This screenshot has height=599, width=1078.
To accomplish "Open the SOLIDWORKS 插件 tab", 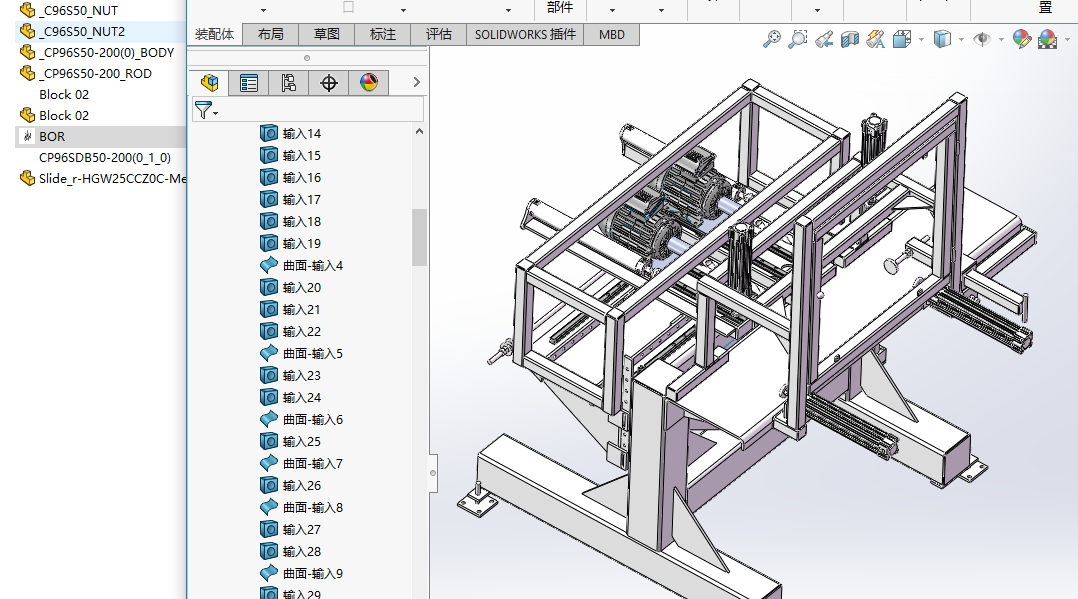I will [525, 34].
